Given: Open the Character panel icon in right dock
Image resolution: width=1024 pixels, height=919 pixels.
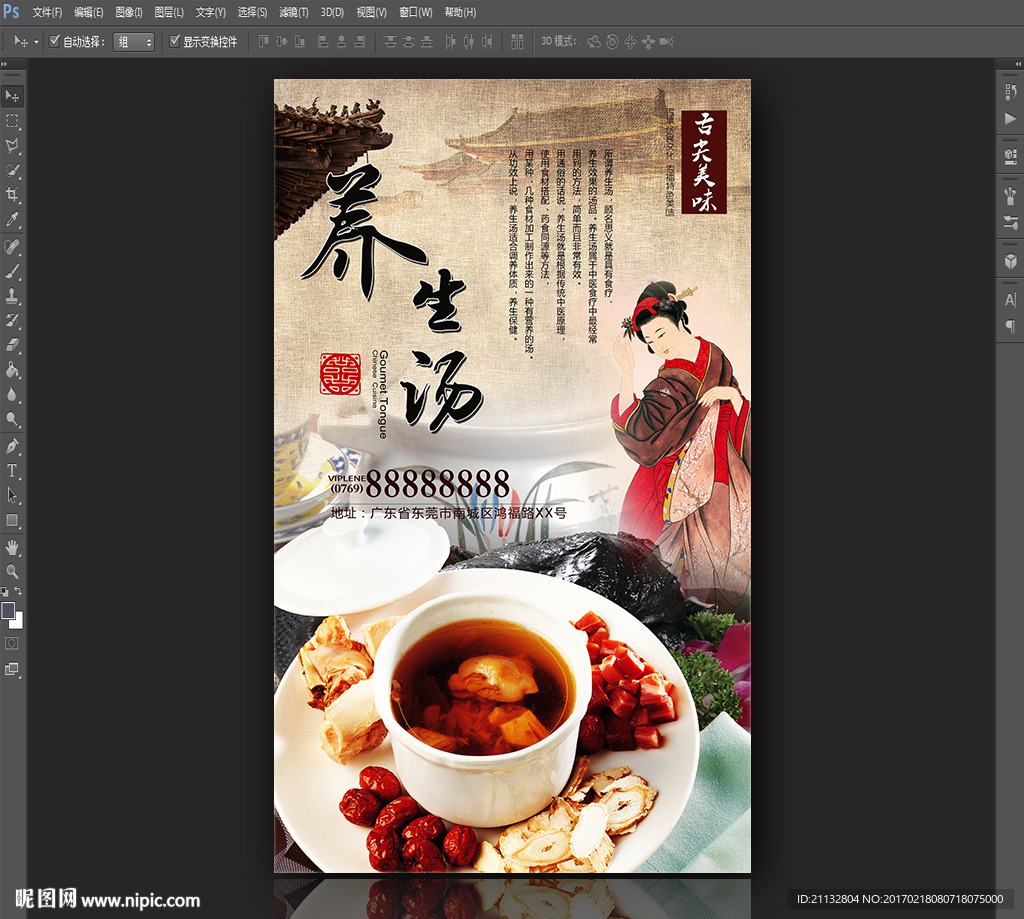Looking at the screenshot, I should point(1010,300).
